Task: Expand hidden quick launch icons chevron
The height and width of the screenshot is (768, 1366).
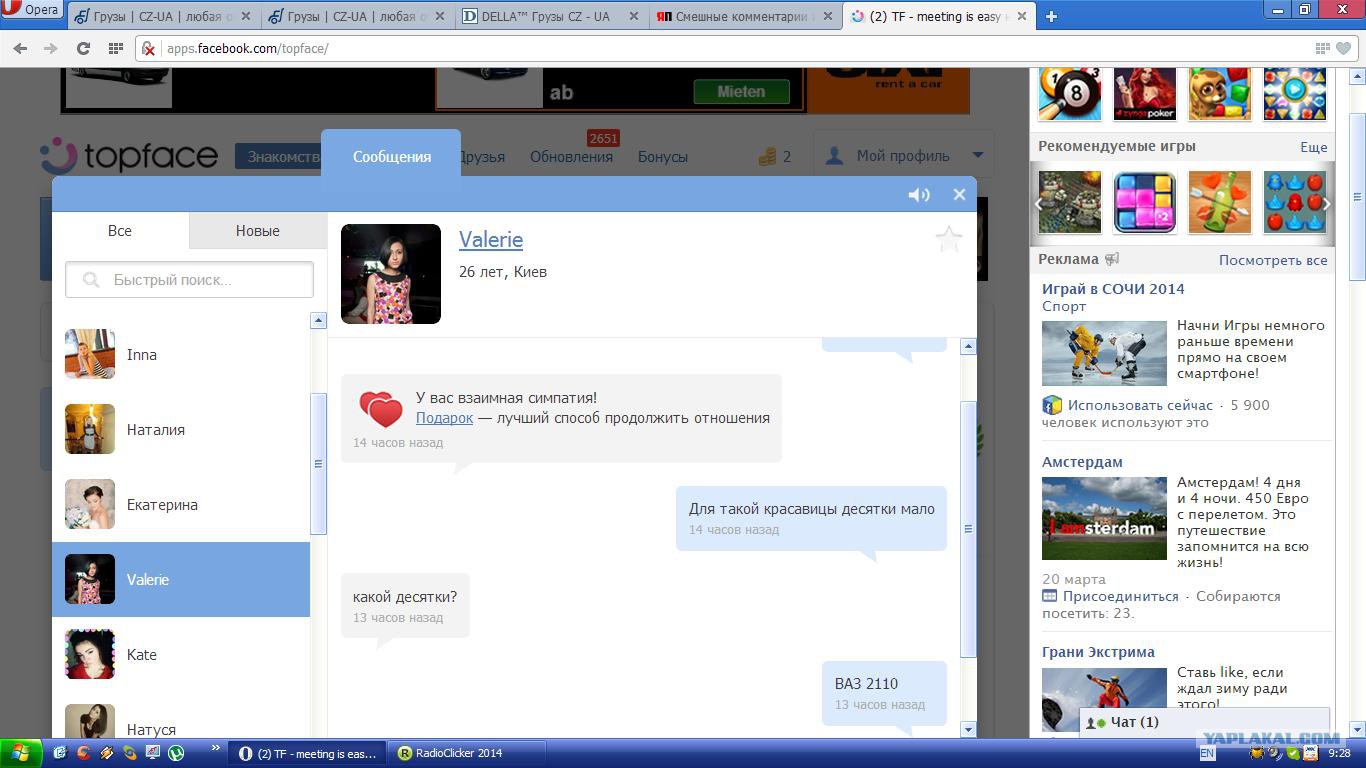Action: [x=215, y=750]
